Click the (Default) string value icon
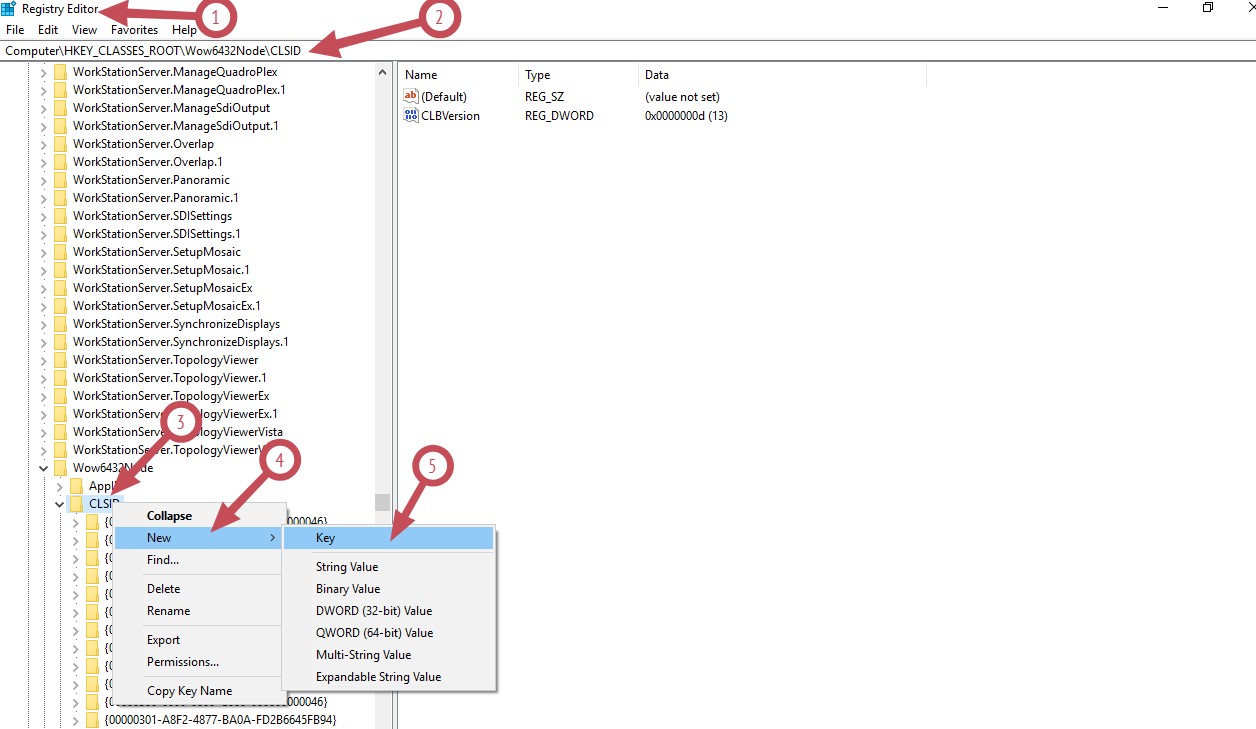 pyautogui.click(x=410, y=96)
